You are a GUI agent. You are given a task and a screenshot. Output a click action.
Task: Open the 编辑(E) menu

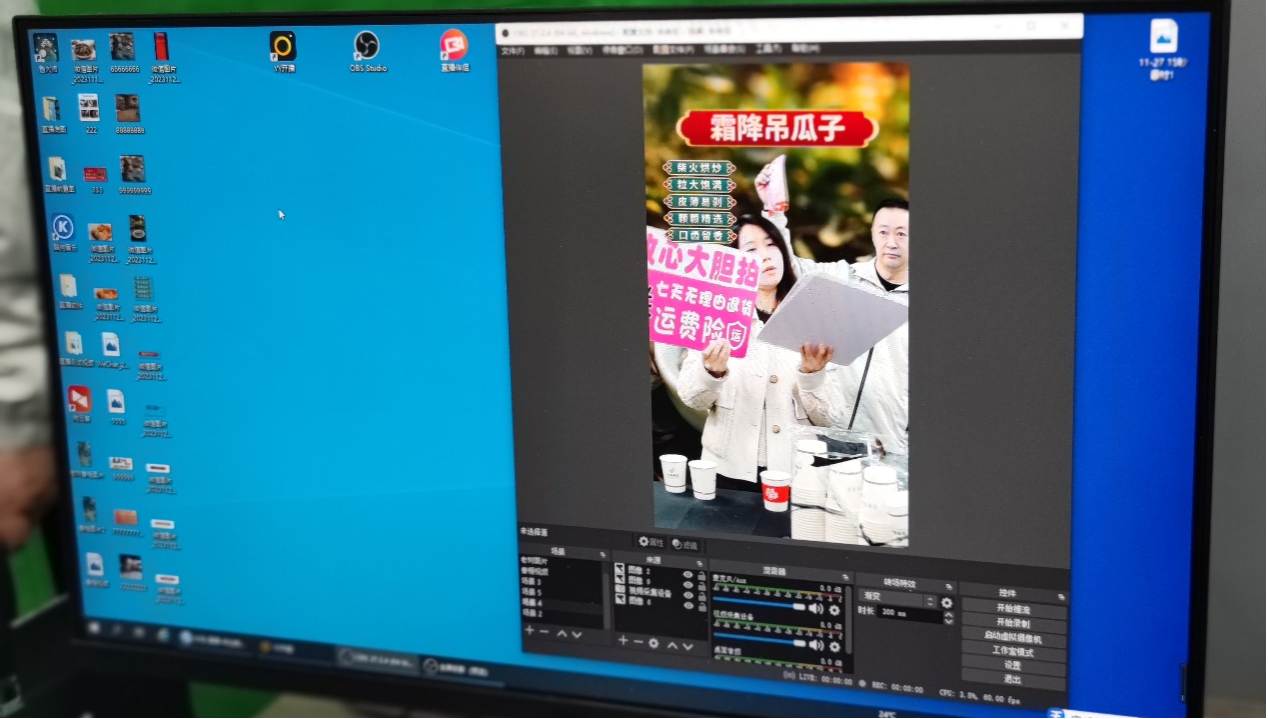click(x=545, y=50)
